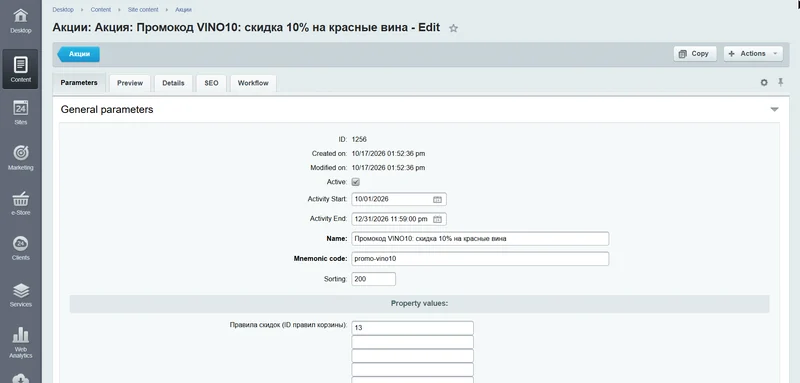Focus the Activity Start date field
This screenshot has width=800, height=383.
[399, 199]
